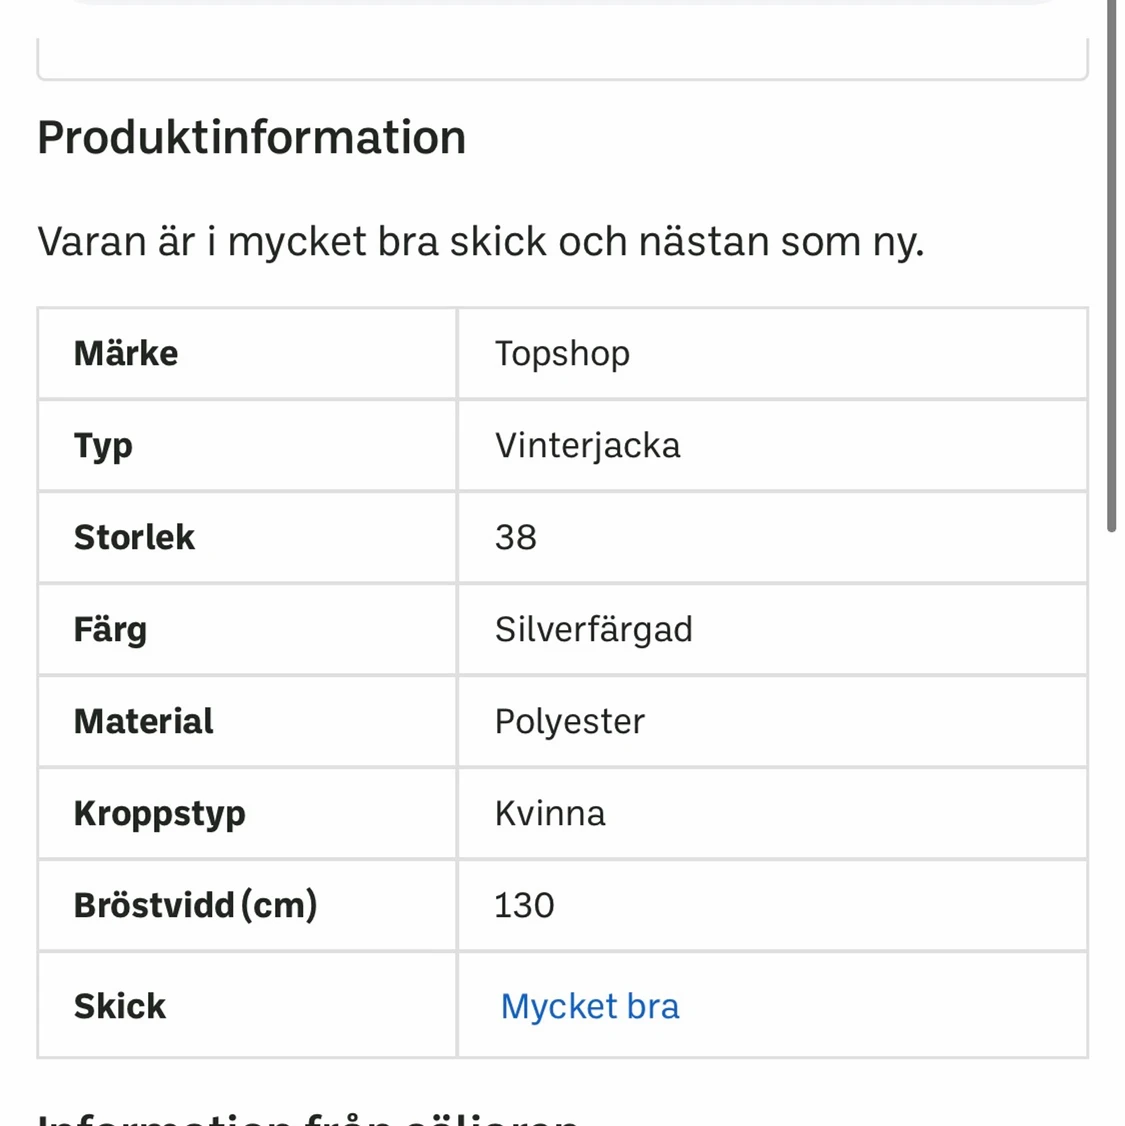Click the Typ row label
Viewport: 1125px width, 1126px height.
(102, 446)
